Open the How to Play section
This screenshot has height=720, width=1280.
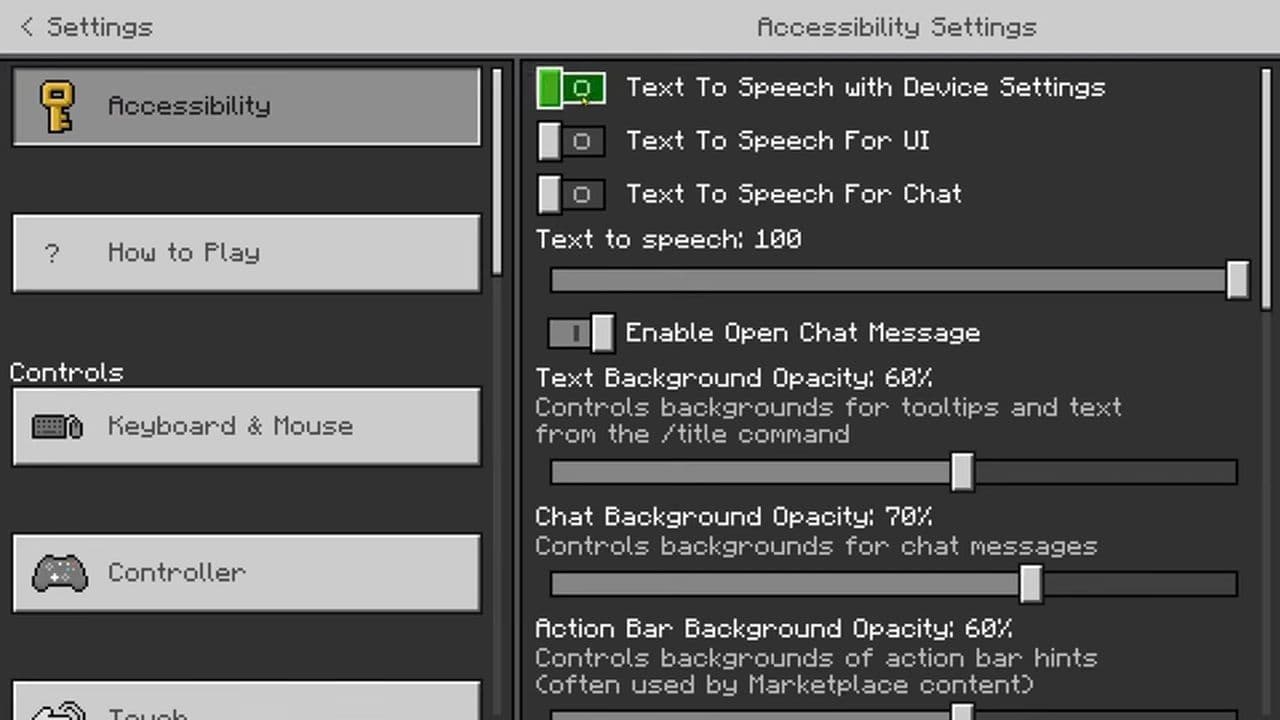(x=246, y=253)
